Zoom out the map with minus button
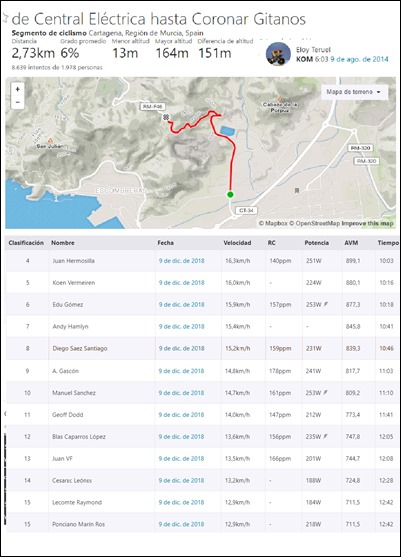 [x=18, y=102]
